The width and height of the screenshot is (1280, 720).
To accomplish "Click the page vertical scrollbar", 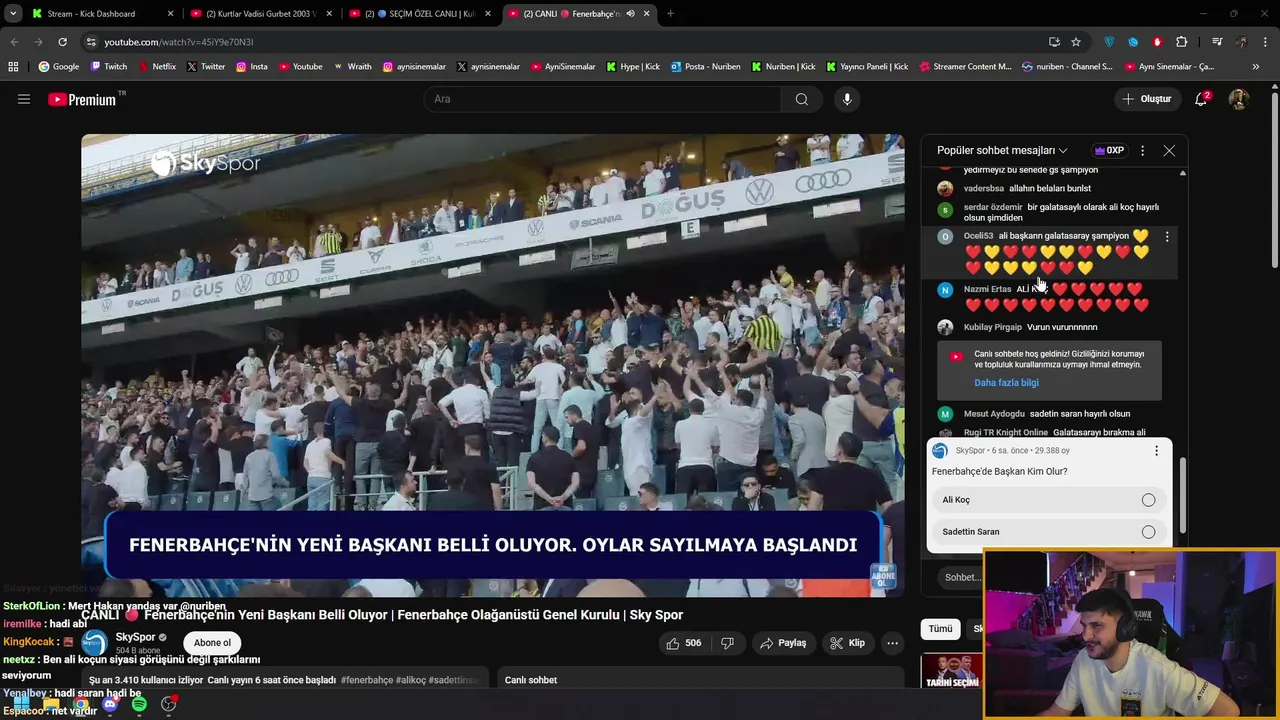I will click(1274, 180).
